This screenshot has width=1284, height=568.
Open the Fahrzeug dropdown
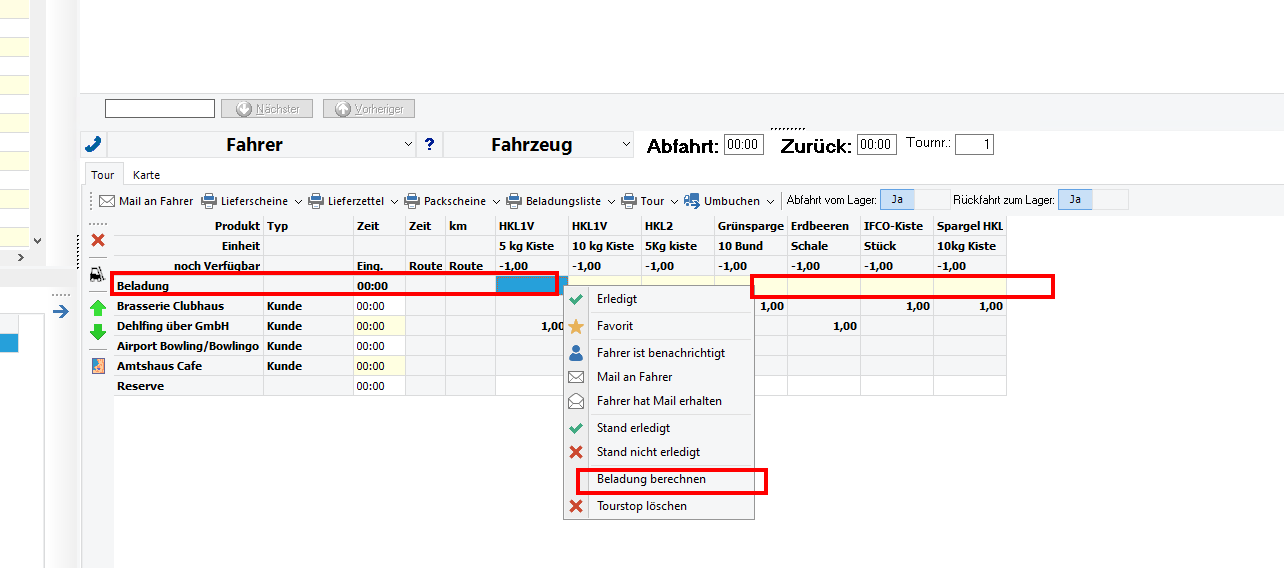626,145
